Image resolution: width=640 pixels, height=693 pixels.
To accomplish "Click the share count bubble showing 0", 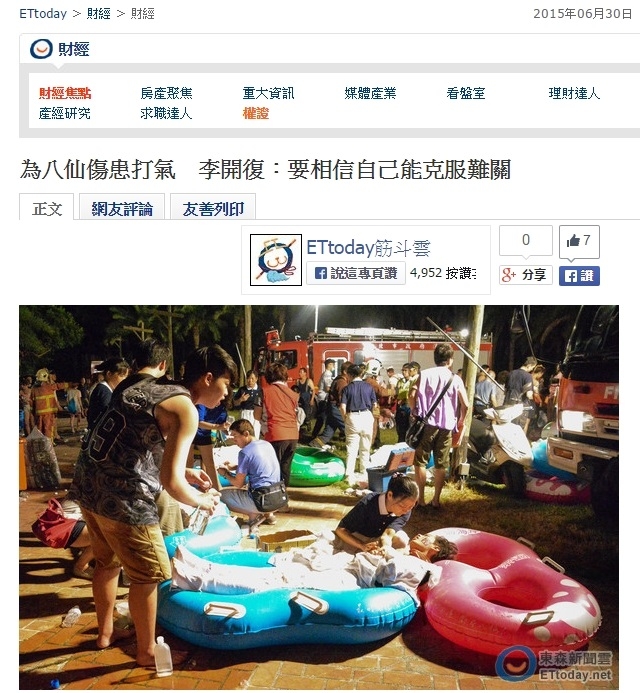I will 526,240.
